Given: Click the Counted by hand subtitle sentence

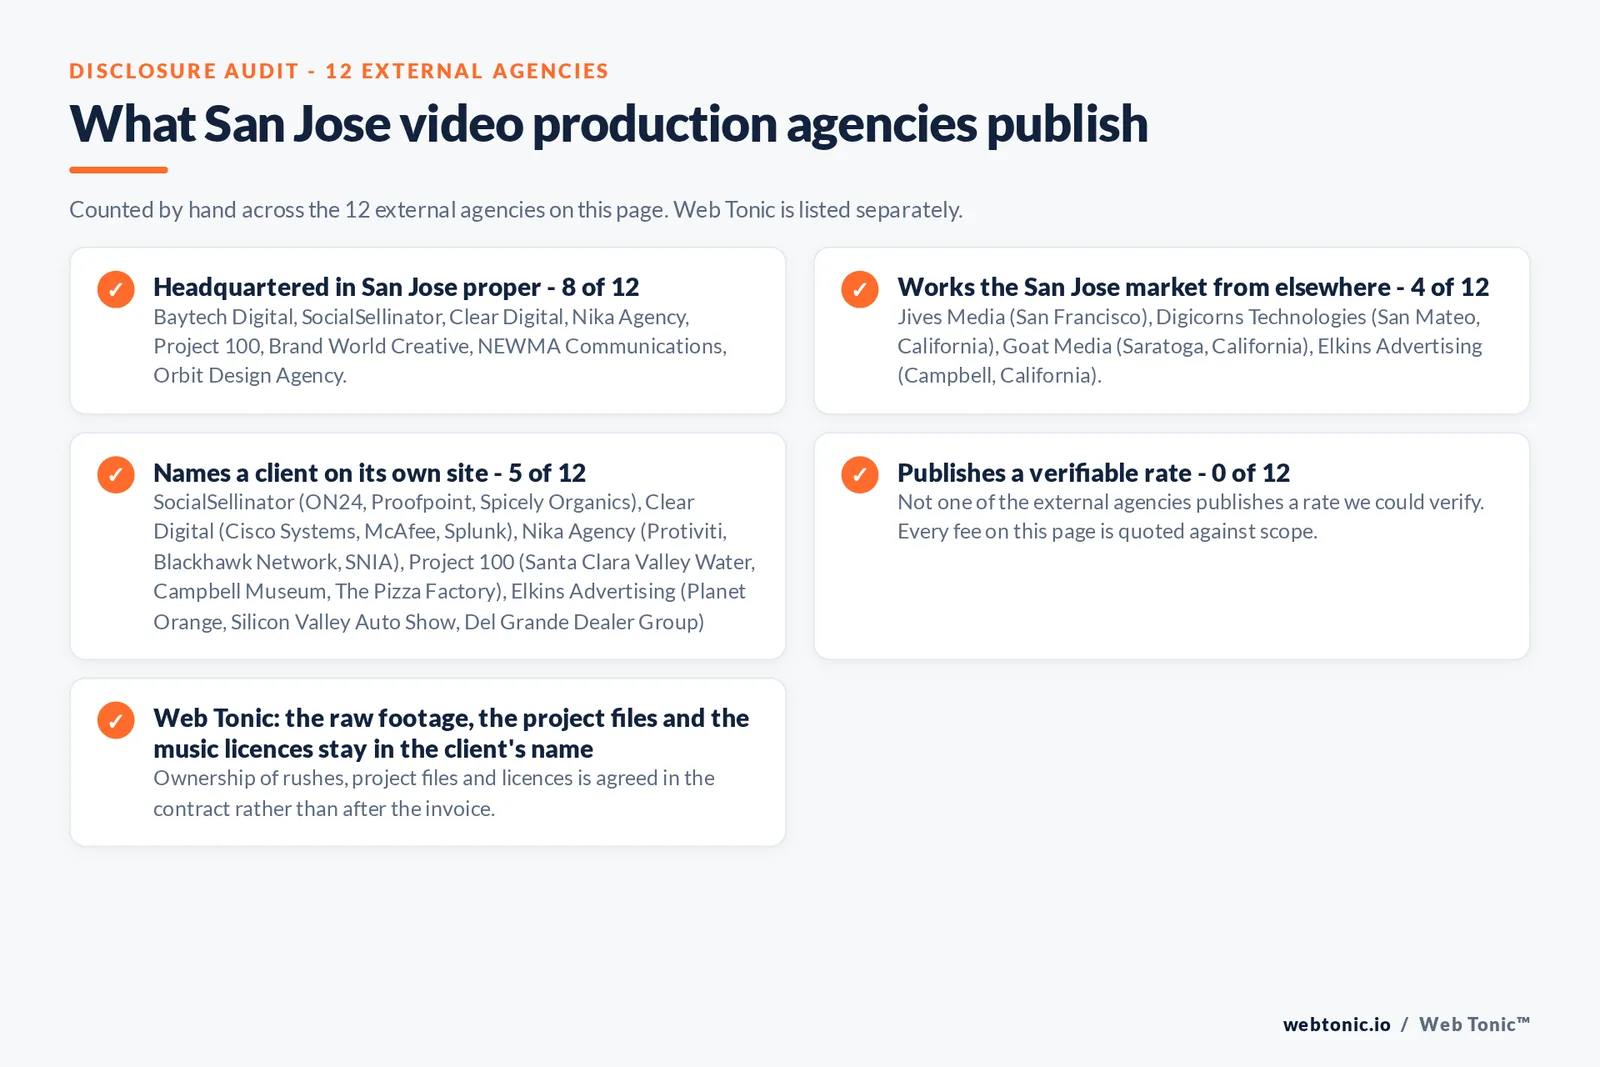Looking at the screenshot, I should click(x=516, y=210).
